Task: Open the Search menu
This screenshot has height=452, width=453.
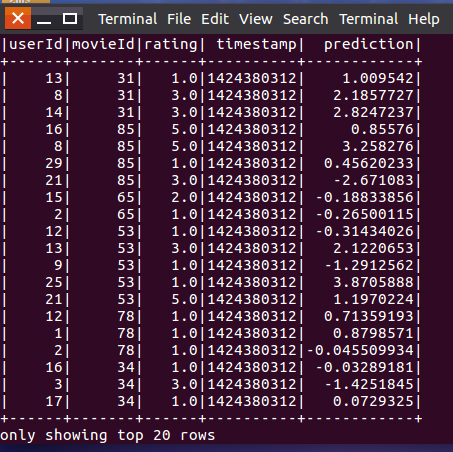Action: tap(306, 19)
